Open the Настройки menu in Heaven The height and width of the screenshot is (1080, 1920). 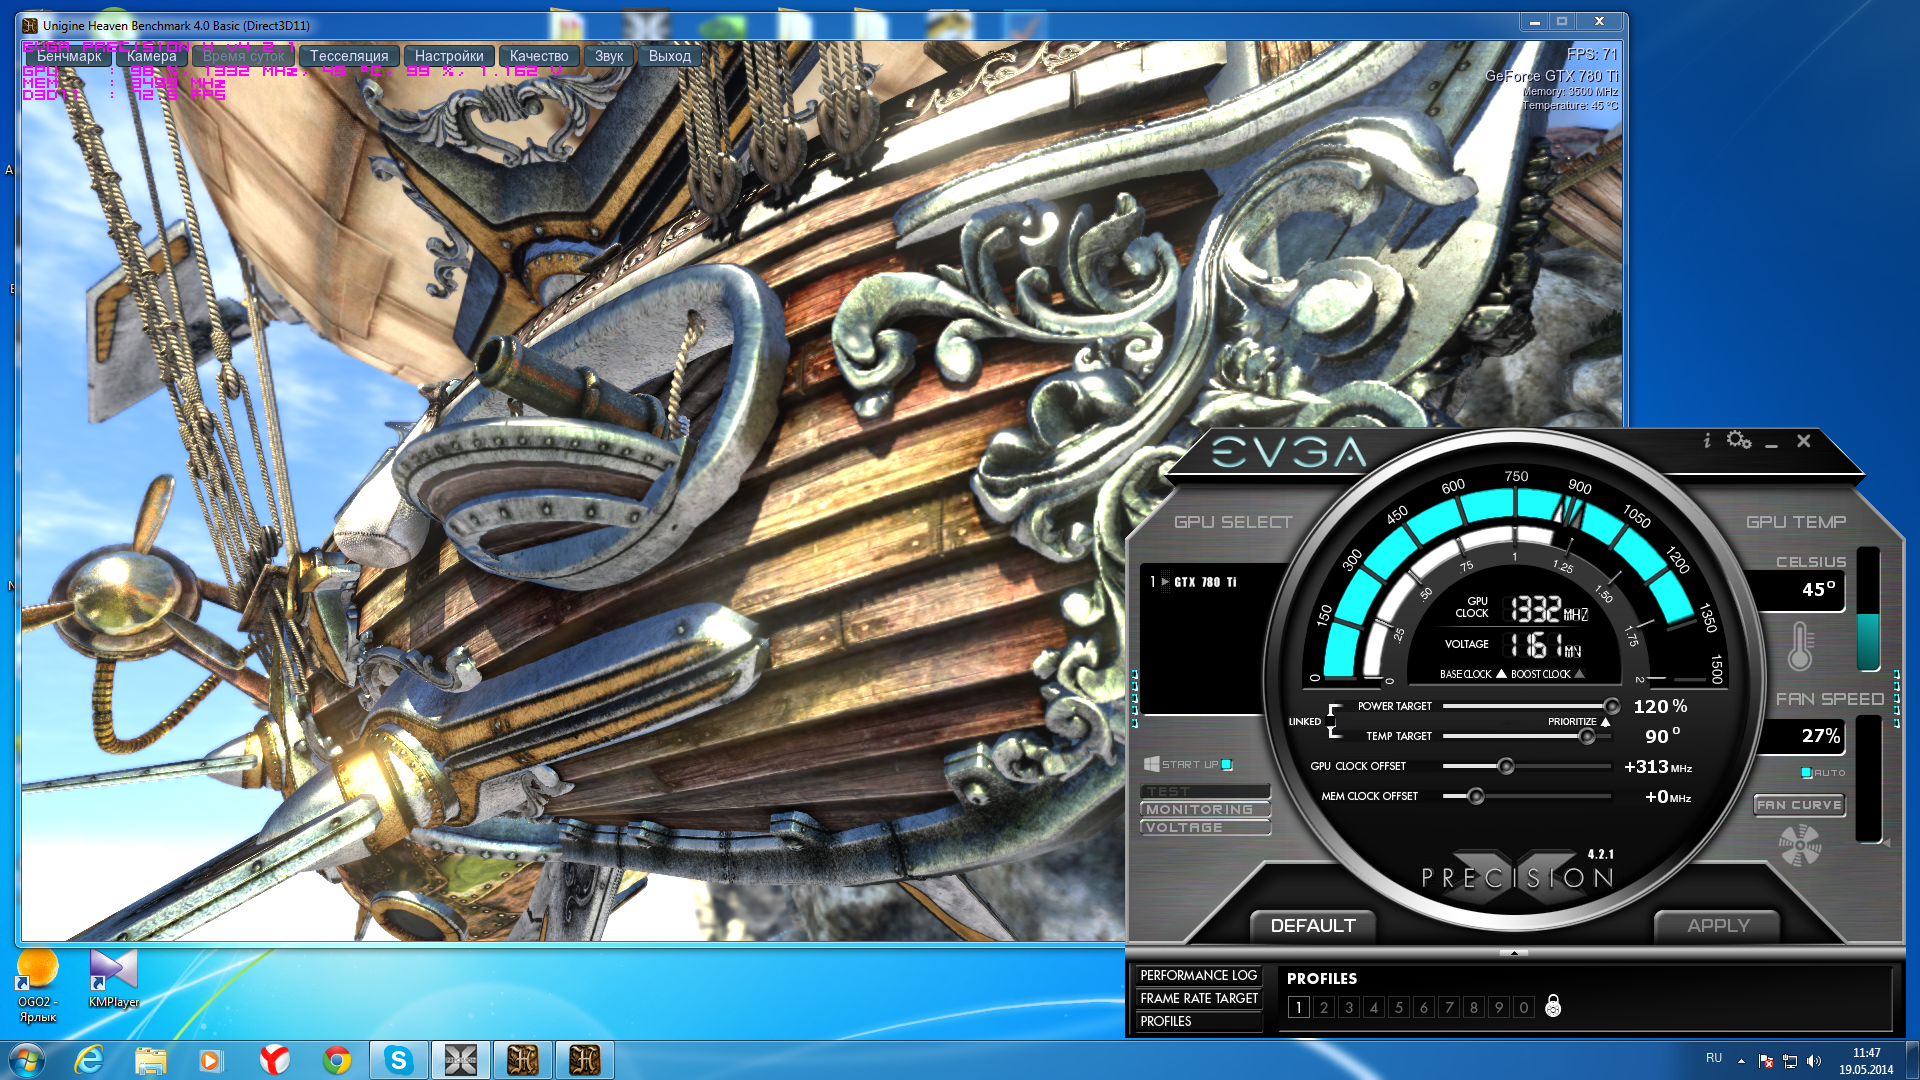pyautogui.click(x=449, y=56)
